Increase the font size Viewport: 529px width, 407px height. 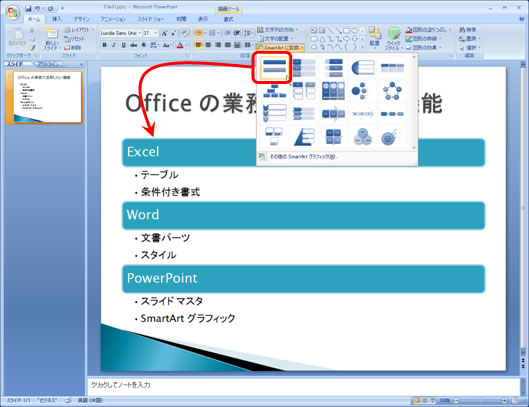click(x=164, y=33)
